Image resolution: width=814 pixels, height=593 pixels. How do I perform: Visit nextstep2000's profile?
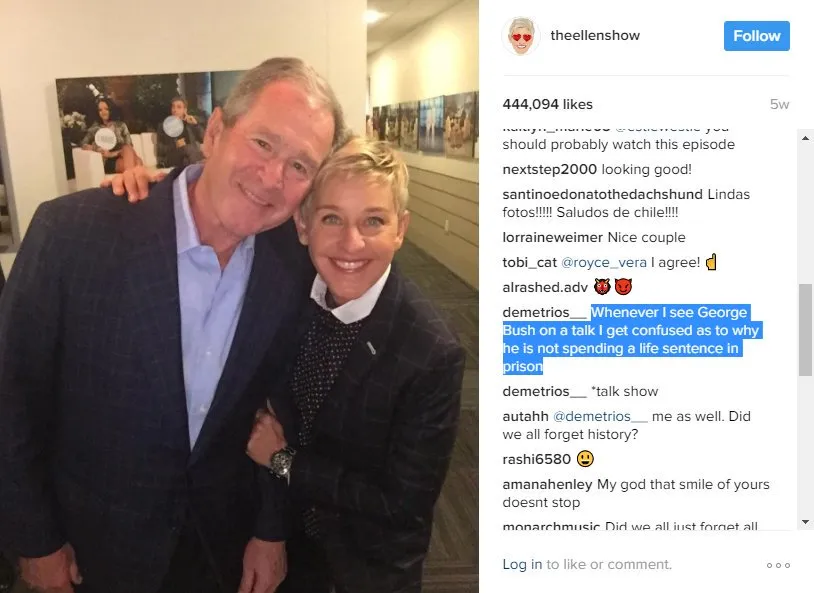pos(549,169)
